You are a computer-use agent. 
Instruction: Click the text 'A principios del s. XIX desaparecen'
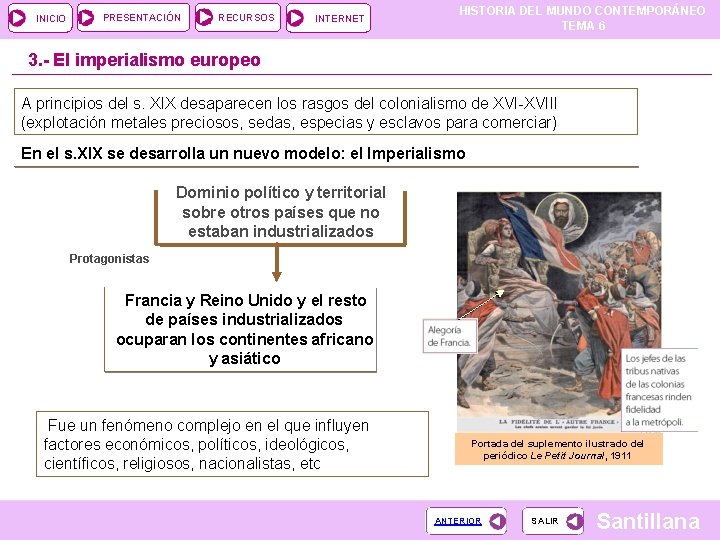[x=326, y=112]
